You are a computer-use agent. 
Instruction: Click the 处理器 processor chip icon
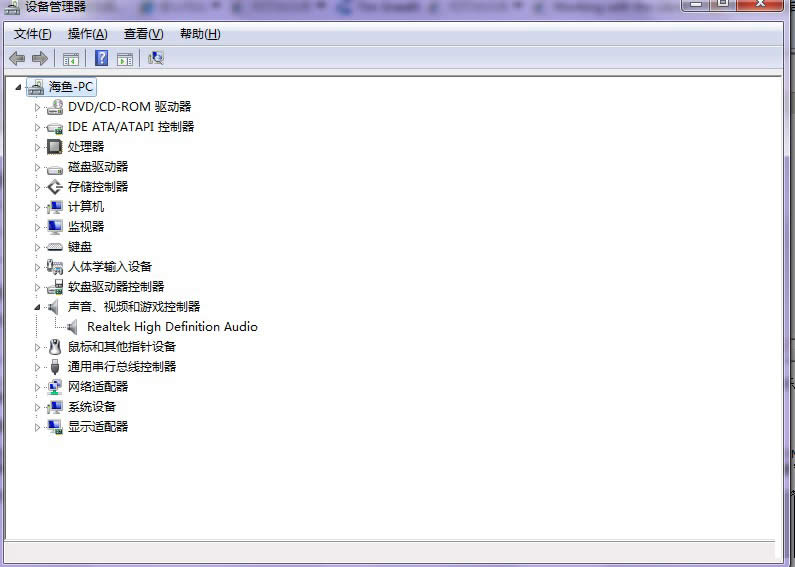(x=55, y=147)
